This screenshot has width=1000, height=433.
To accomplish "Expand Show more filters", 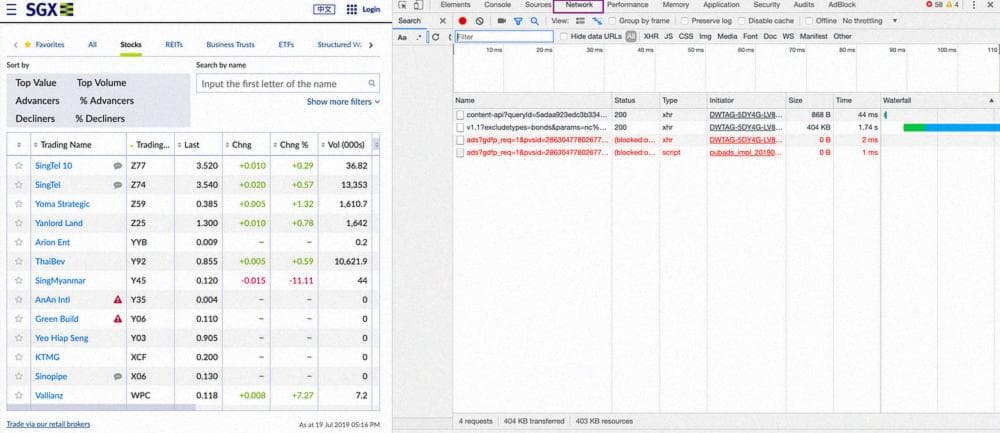I will 343,102.
